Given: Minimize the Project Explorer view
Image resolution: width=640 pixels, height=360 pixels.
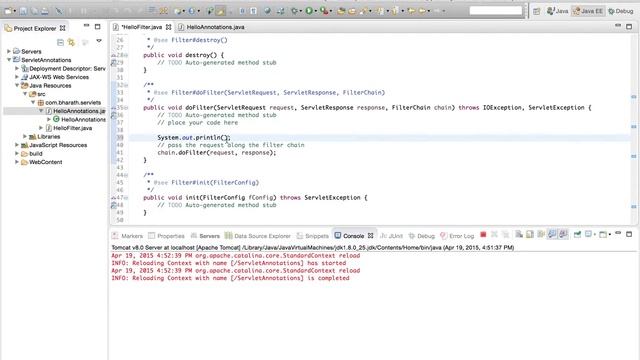Looking at the screenshot, I should pos(86,26).
